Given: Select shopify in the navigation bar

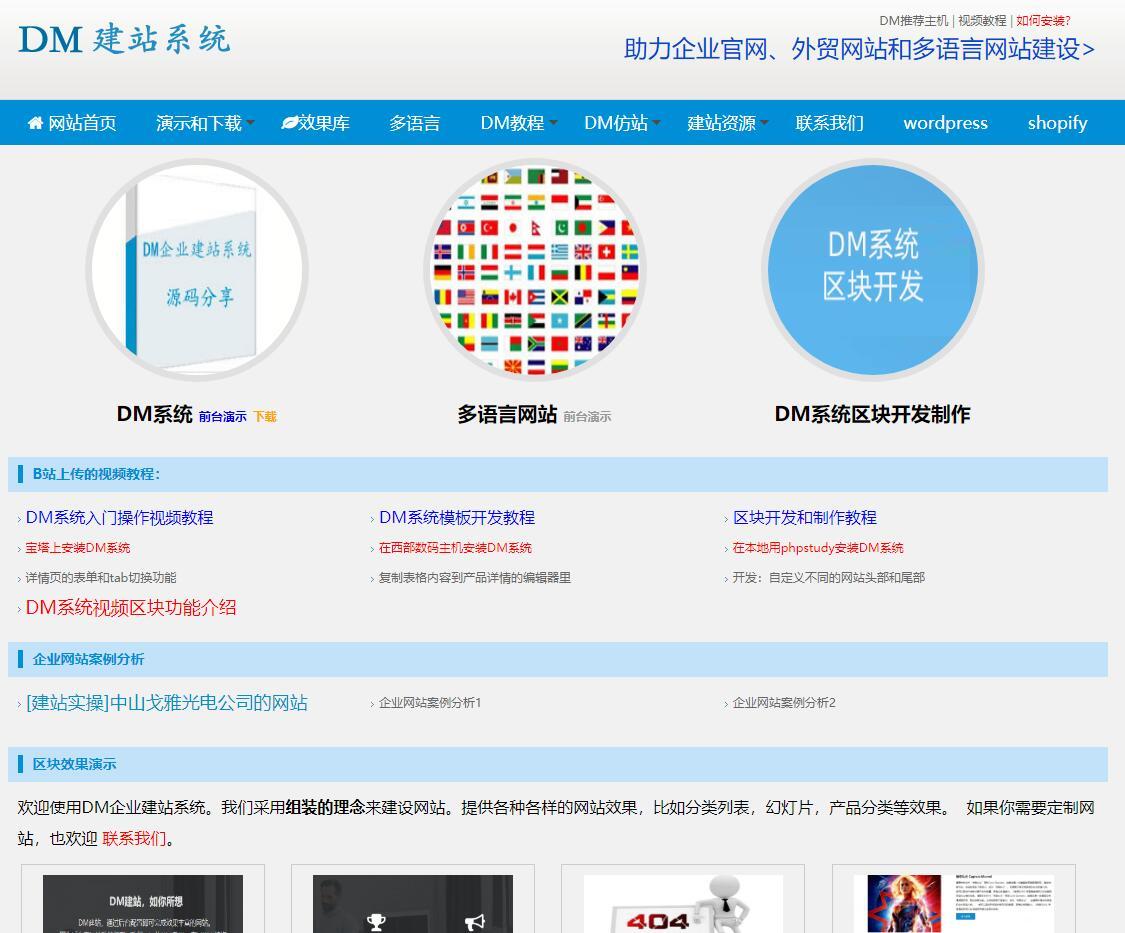Looking at the screenshot, I should (x=1057, y=123).
